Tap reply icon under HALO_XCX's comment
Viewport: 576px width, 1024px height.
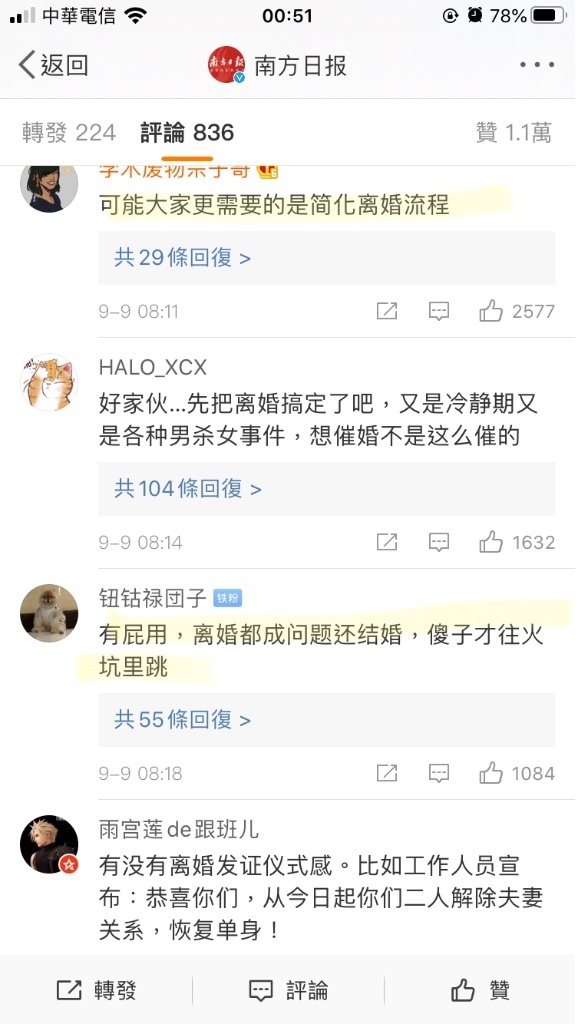pyautogui.click(x=439, y=542)
